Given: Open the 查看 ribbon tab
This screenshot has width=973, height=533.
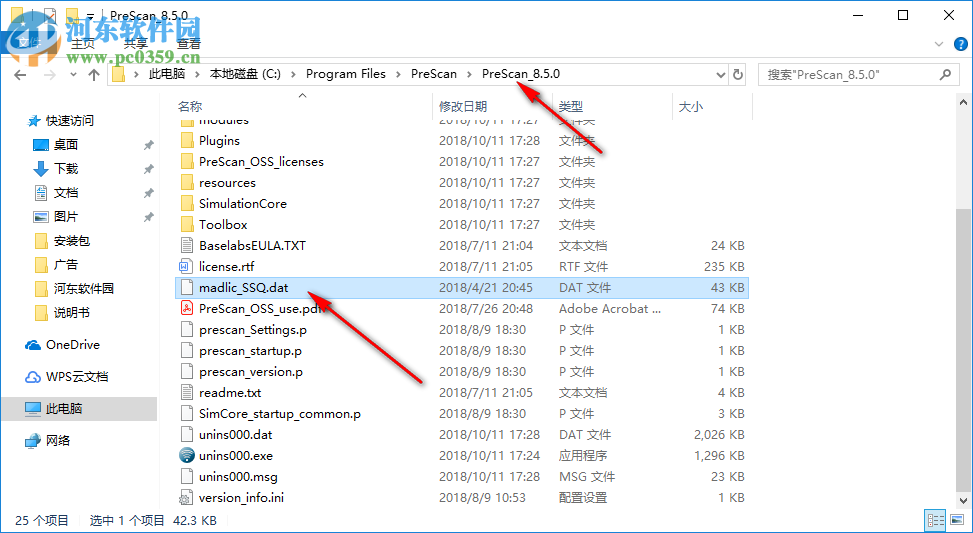Looking at the screenshot, I should (189, 43).
